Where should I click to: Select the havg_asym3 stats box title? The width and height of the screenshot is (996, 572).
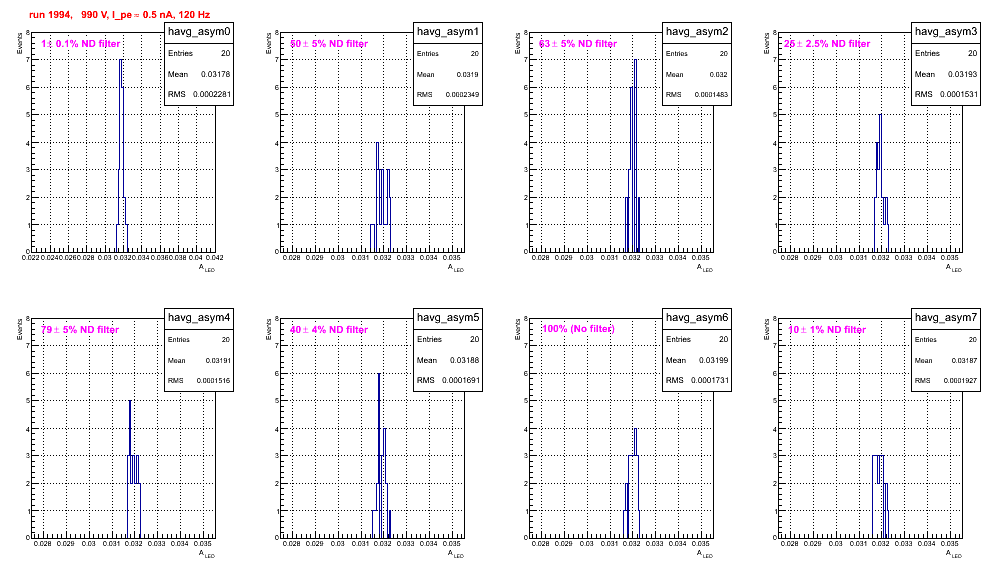coord(946,31)
